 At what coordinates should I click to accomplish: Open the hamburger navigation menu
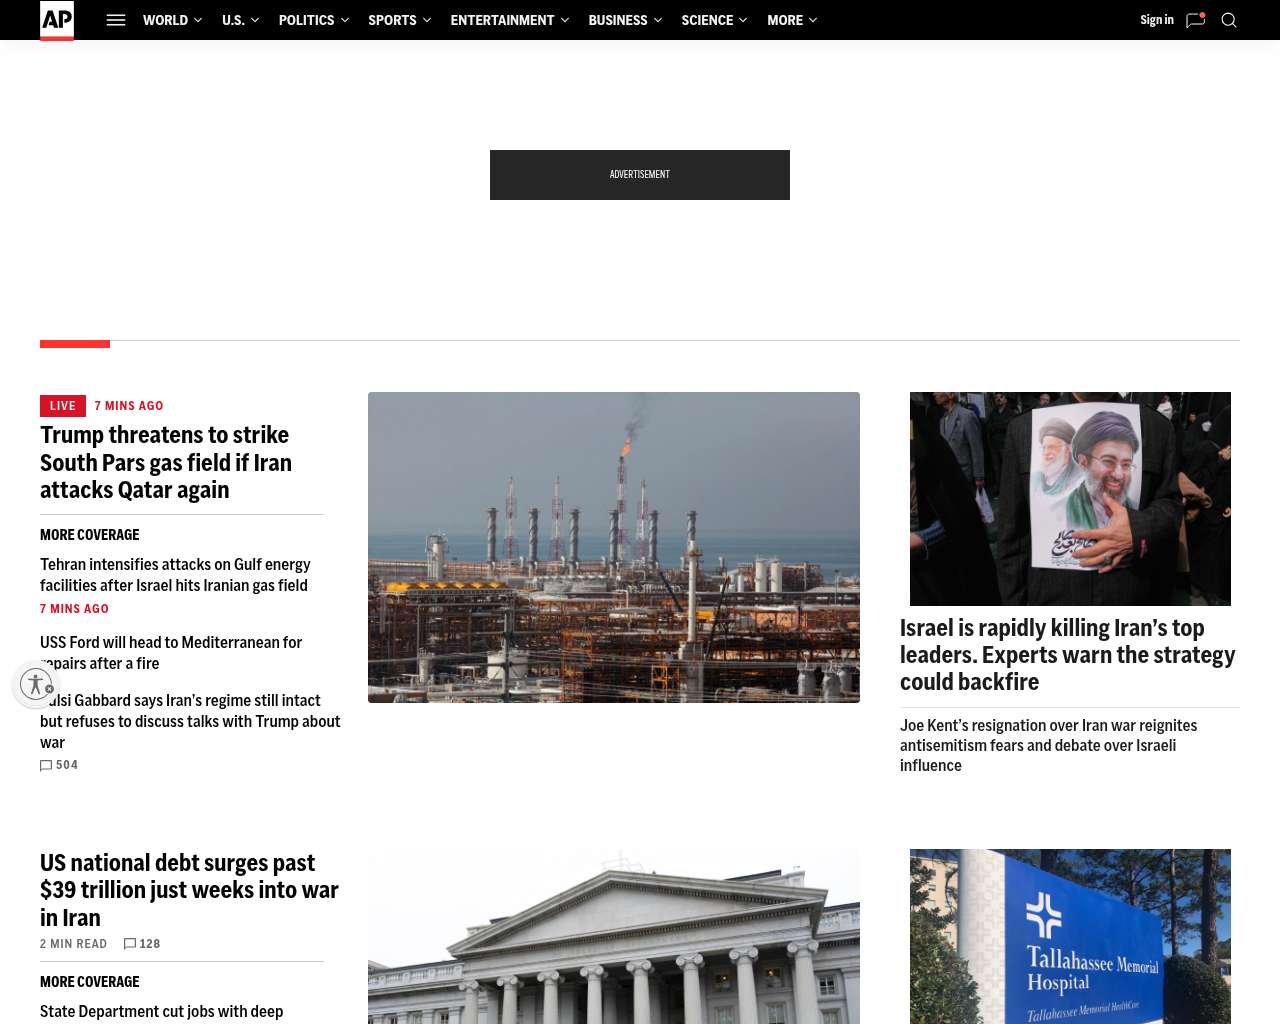point(116,20)
